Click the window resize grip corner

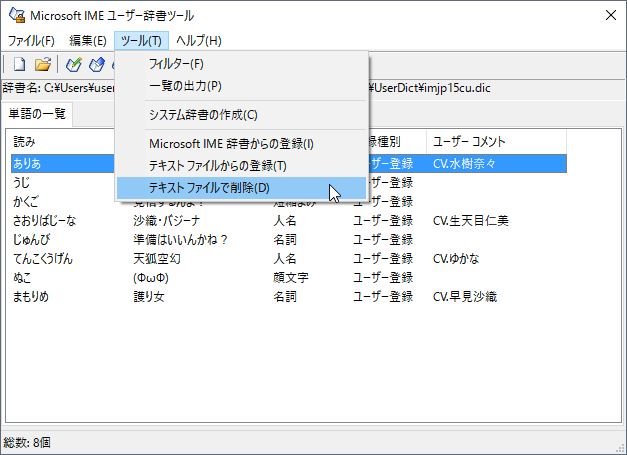(621, 449)
